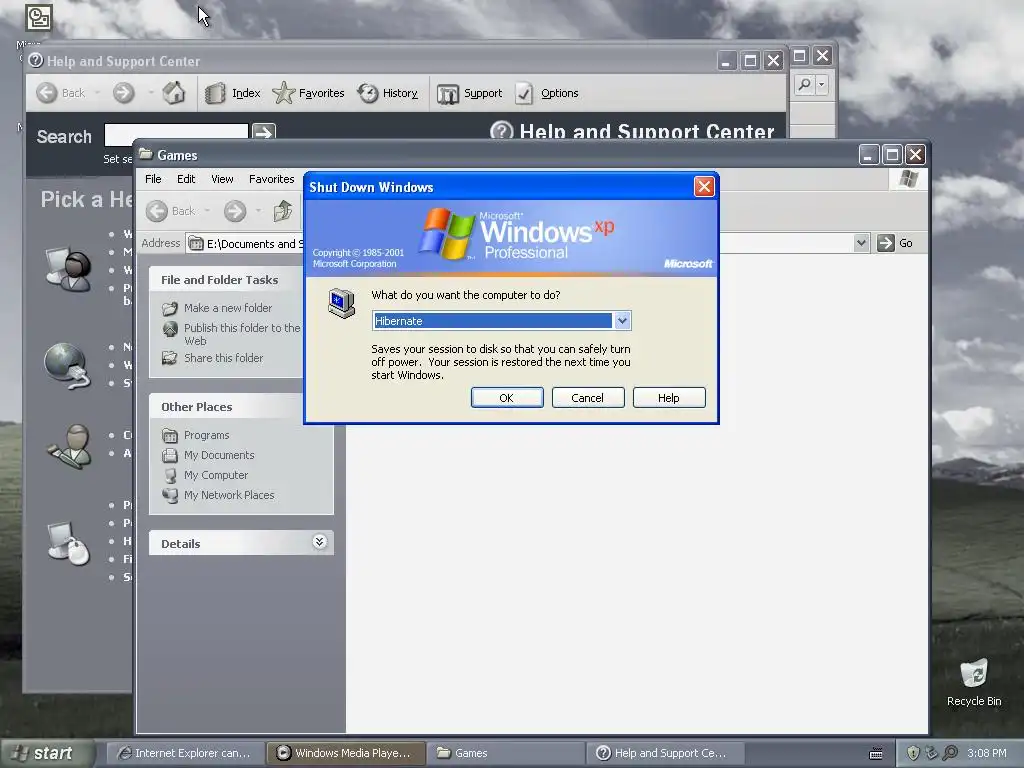
Task: Open Programs under Other Places
Action: click(x=206, y=435)
